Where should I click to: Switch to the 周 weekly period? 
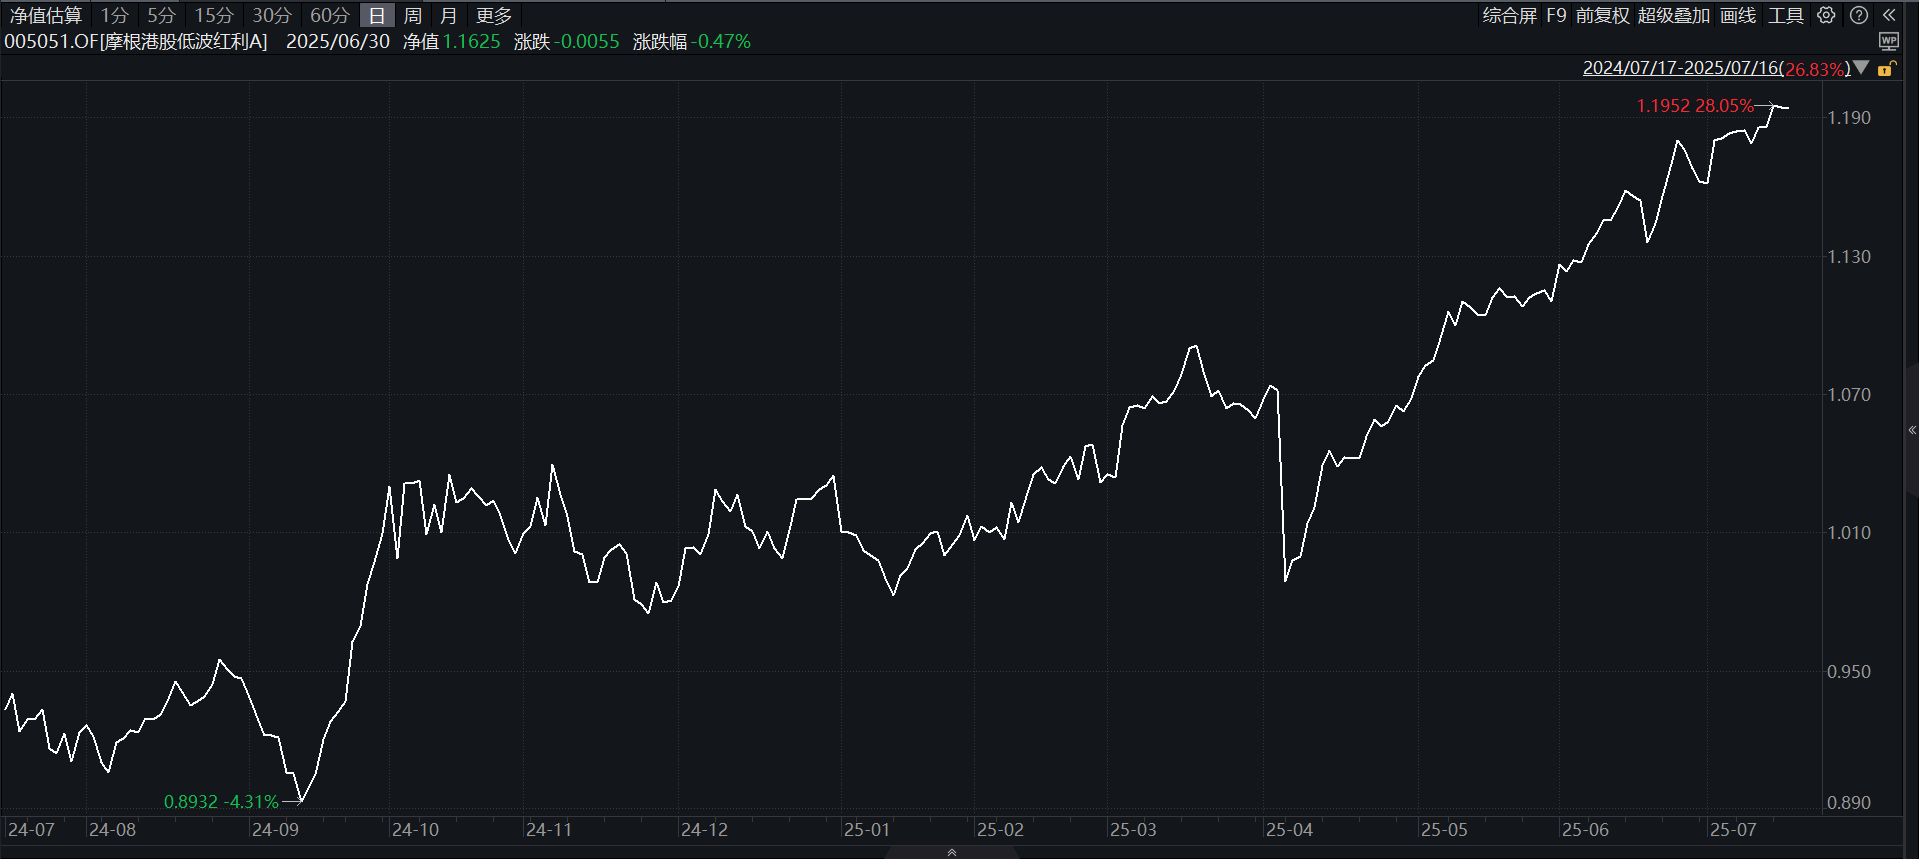pos(412,16)
